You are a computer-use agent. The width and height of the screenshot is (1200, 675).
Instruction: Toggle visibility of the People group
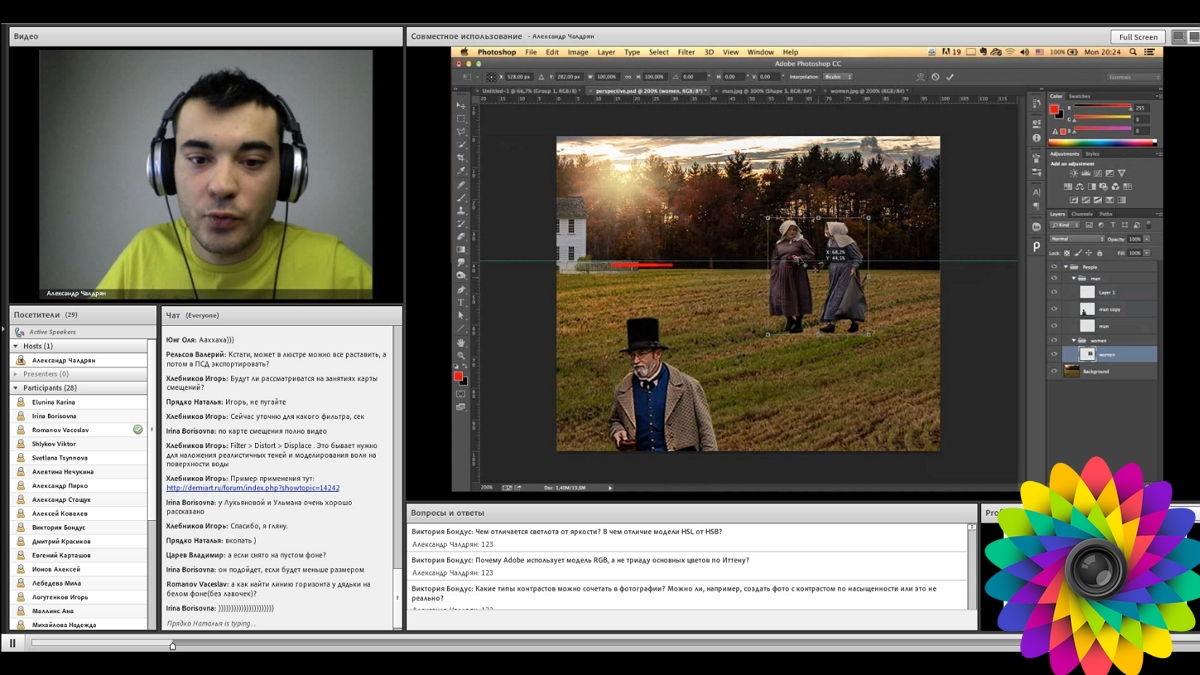[1054, 267]
